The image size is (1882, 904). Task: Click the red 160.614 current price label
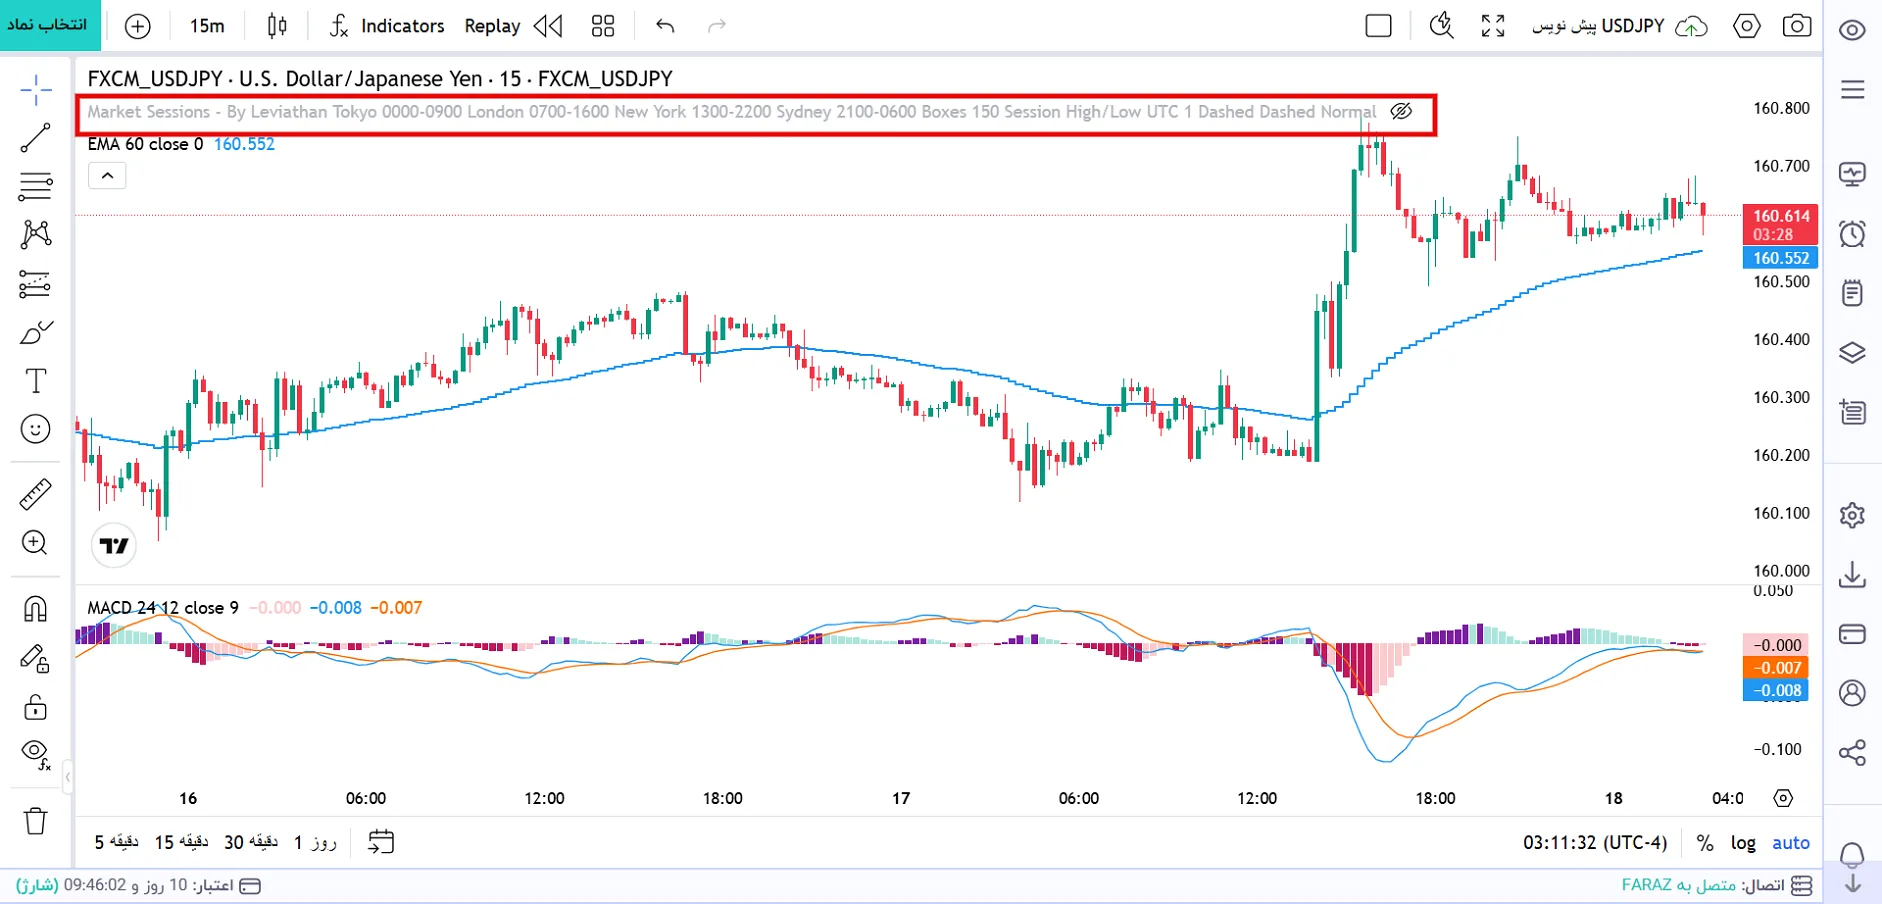[x=1780, y=225]
